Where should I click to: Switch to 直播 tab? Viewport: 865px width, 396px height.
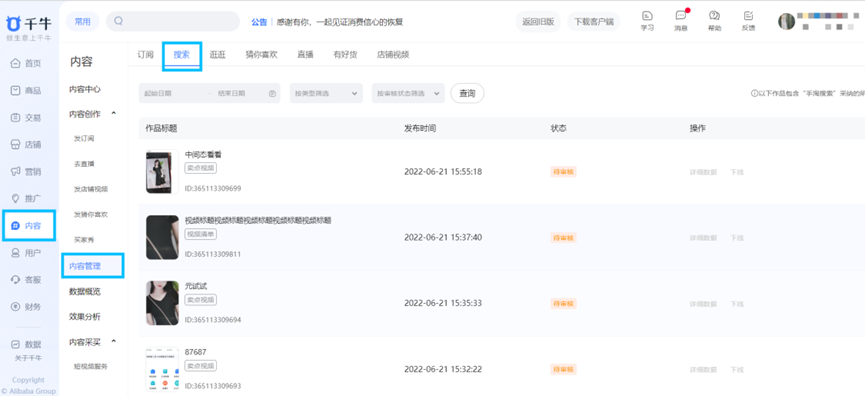[305, 55]
